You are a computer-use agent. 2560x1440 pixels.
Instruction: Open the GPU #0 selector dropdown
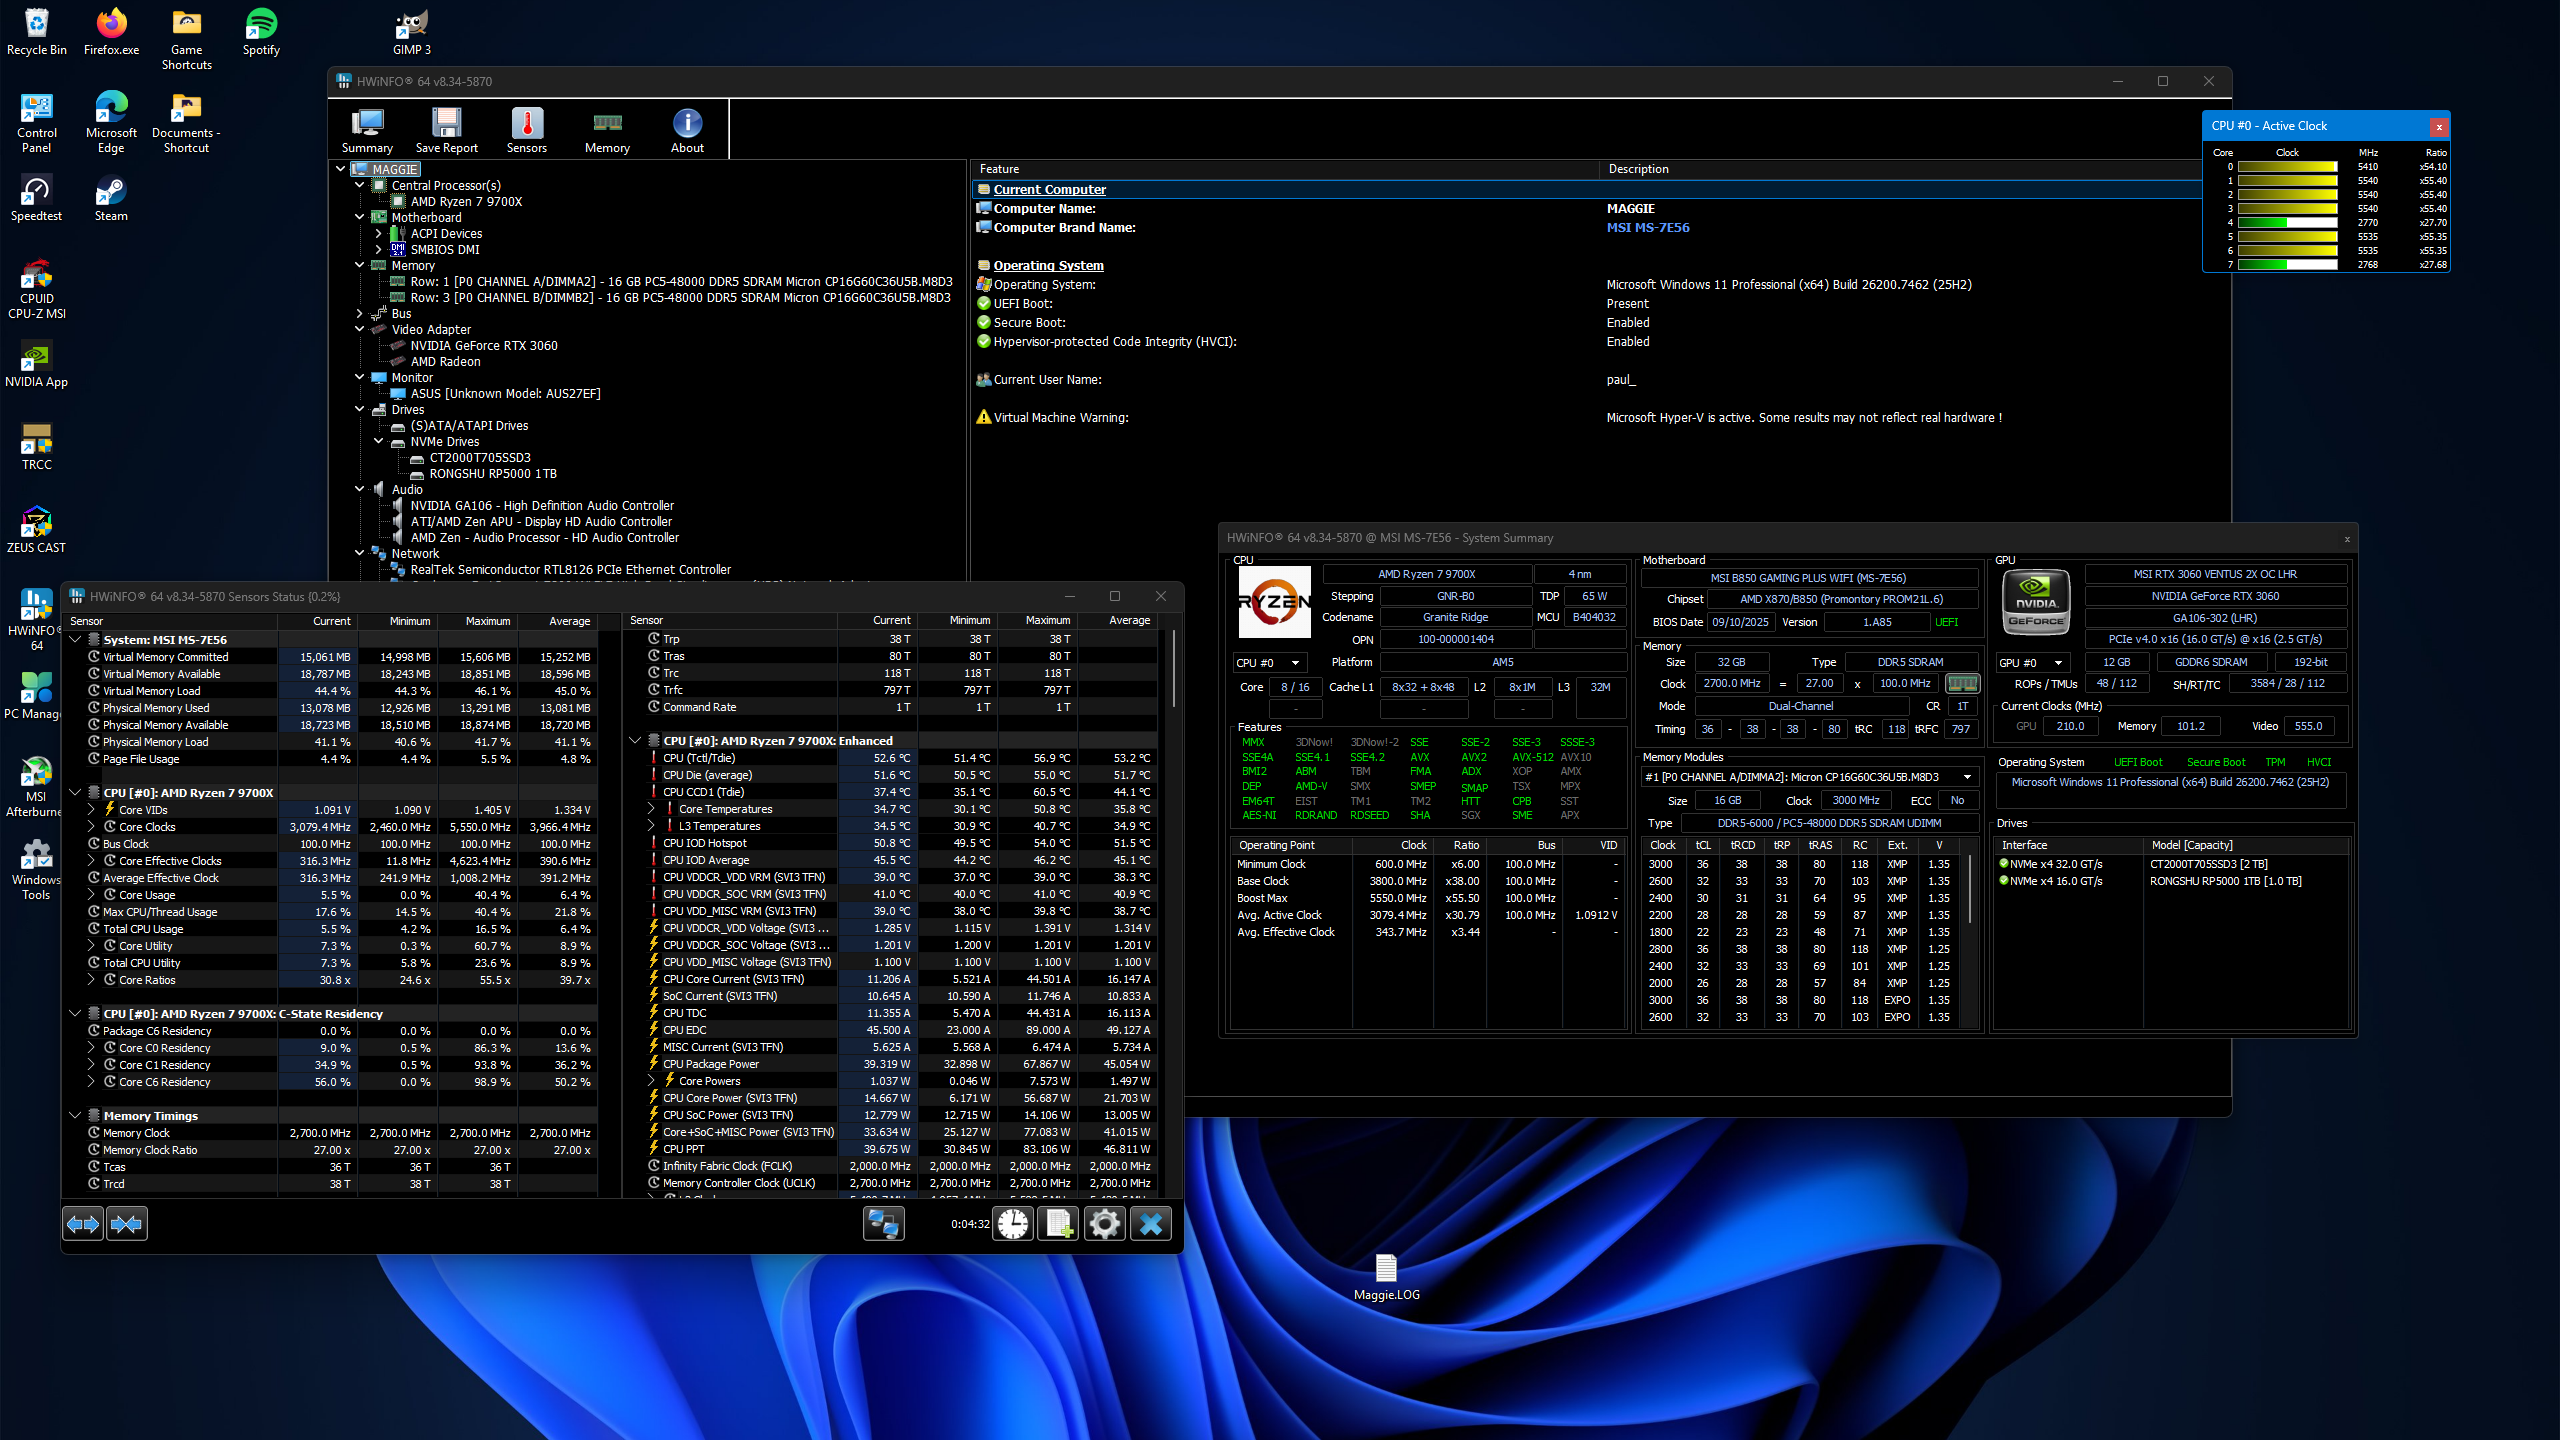coord(2031,663)
